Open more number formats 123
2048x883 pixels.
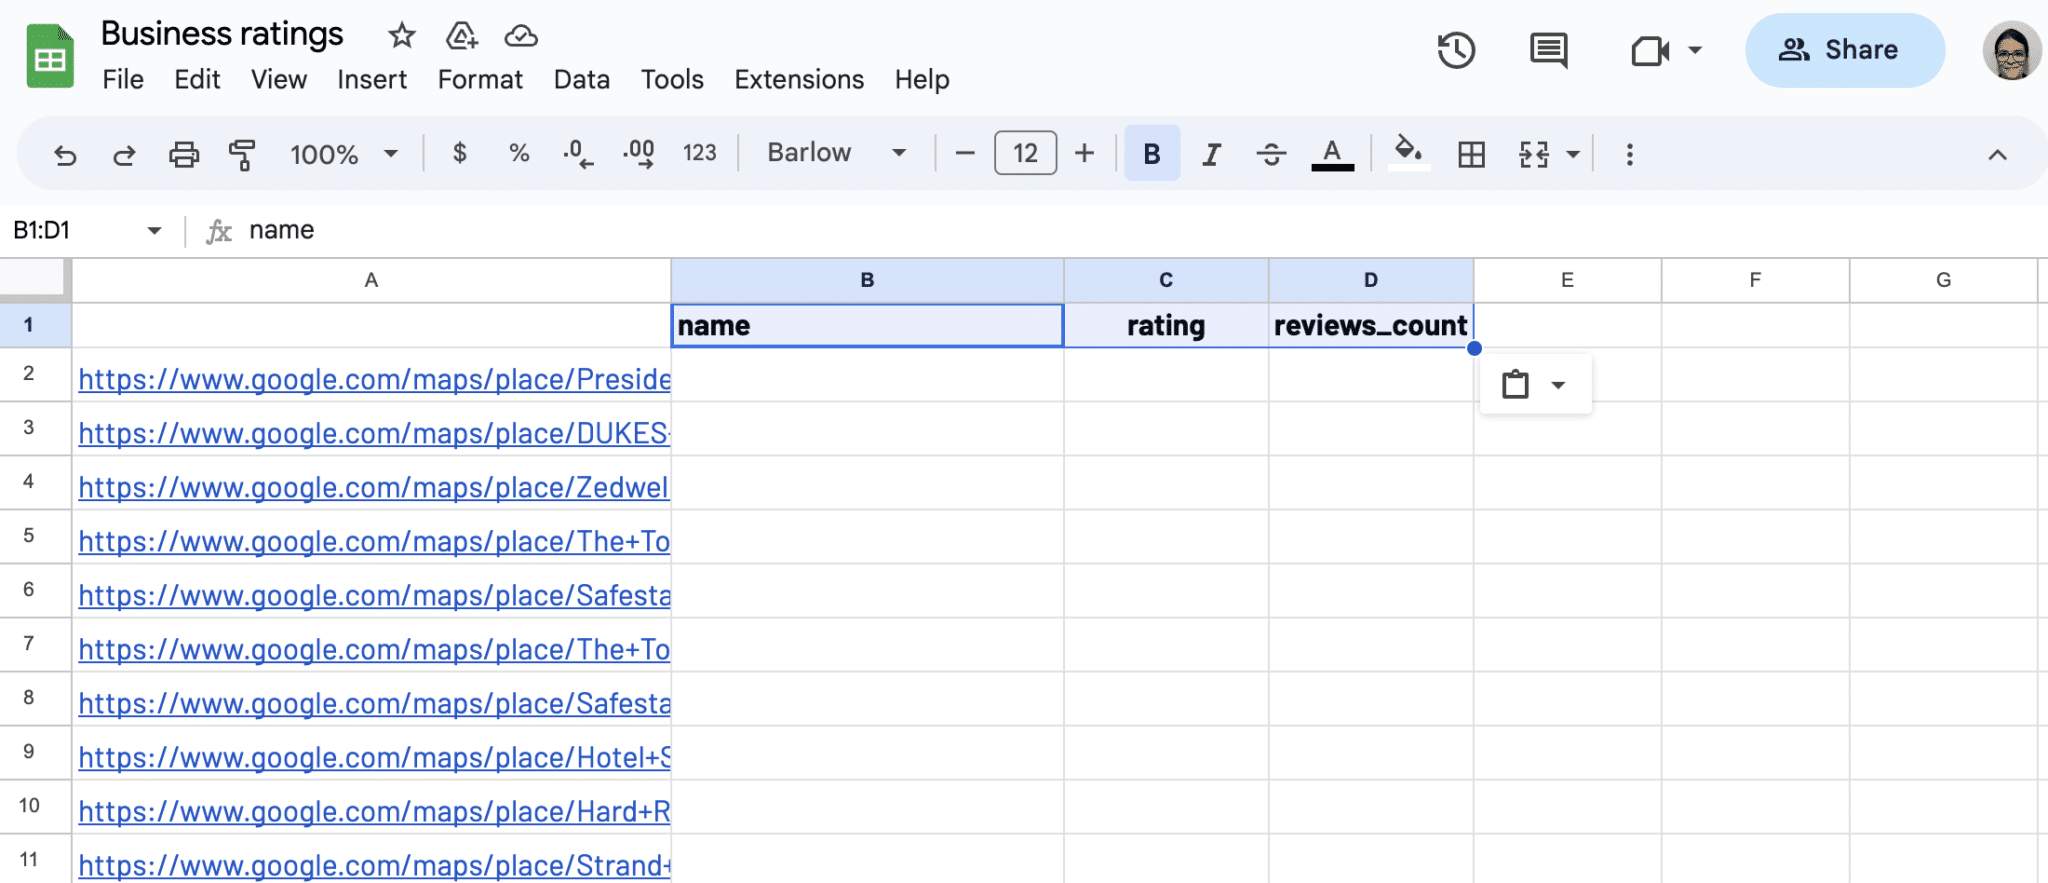click(699, 153)
